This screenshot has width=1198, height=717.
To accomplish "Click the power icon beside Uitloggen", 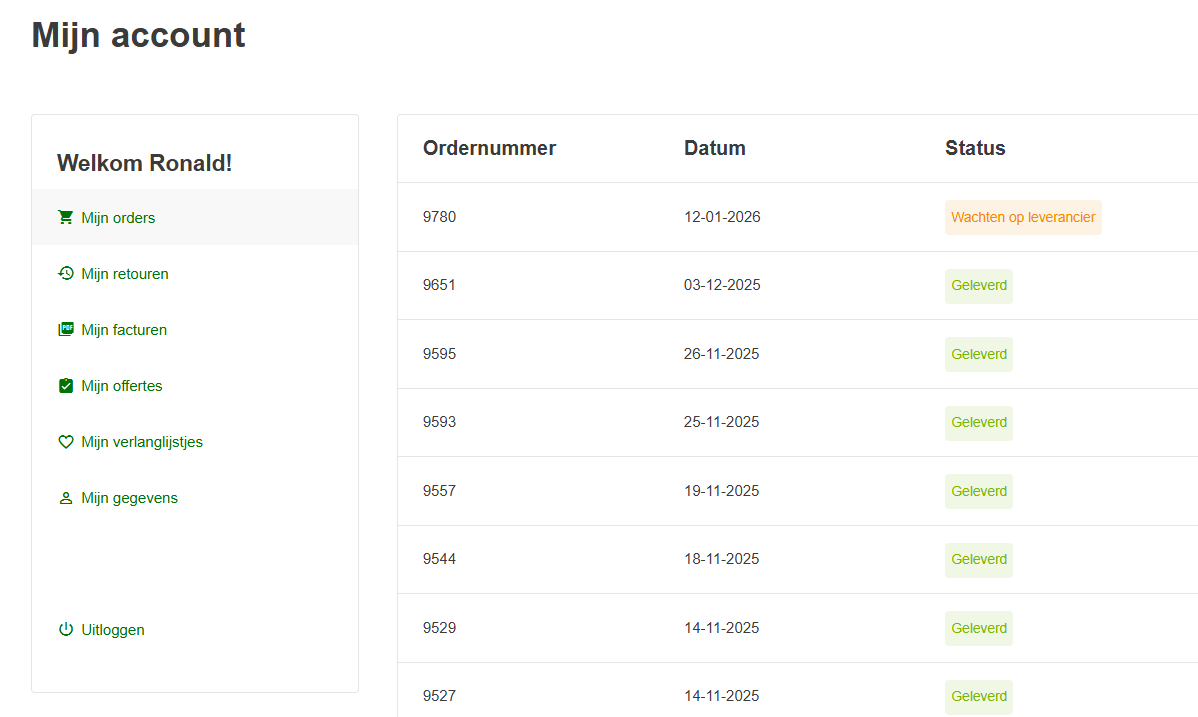I will click(66, 630).
